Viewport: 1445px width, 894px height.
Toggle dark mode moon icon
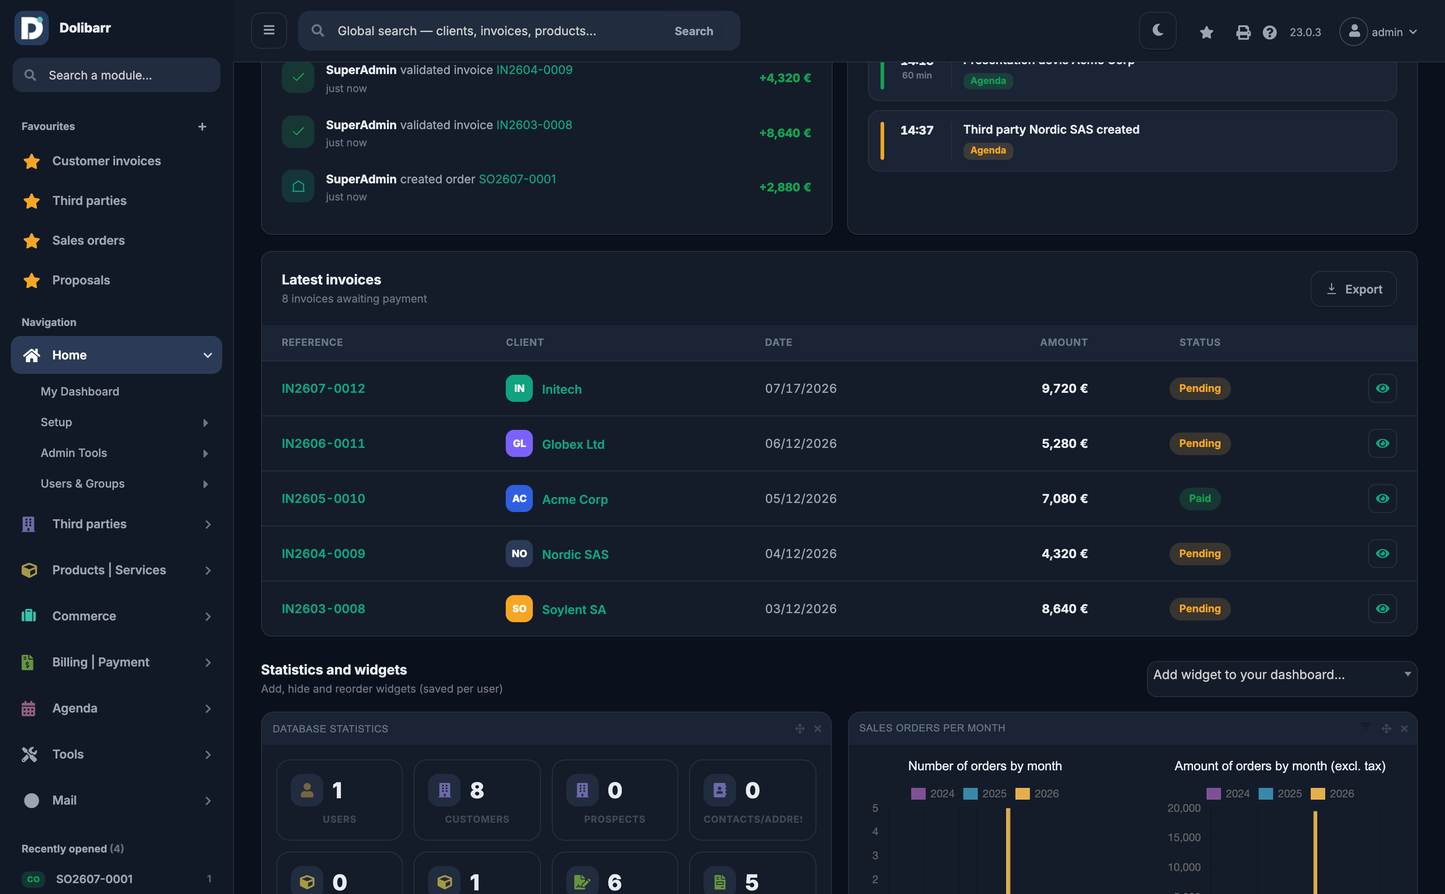click(x=1158, y=30)
